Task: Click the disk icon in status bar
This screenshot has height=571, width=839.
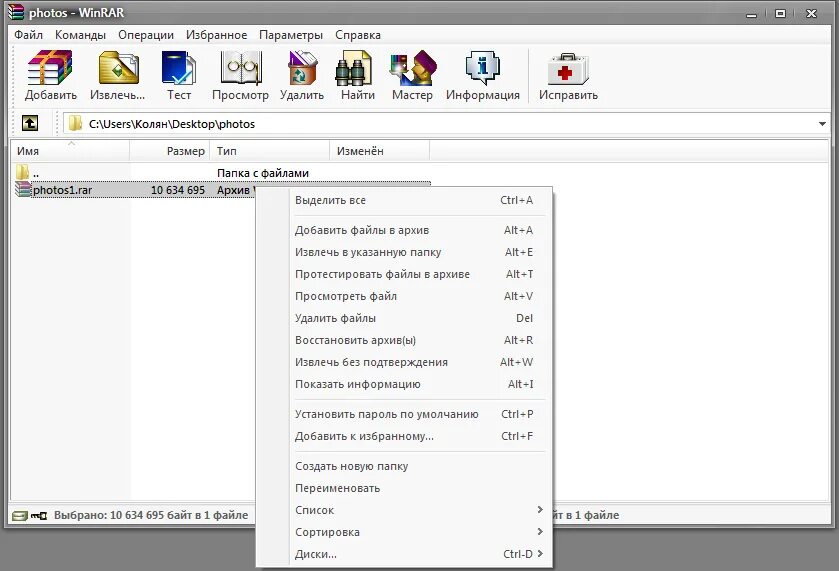Action: [x=20, y=515]
